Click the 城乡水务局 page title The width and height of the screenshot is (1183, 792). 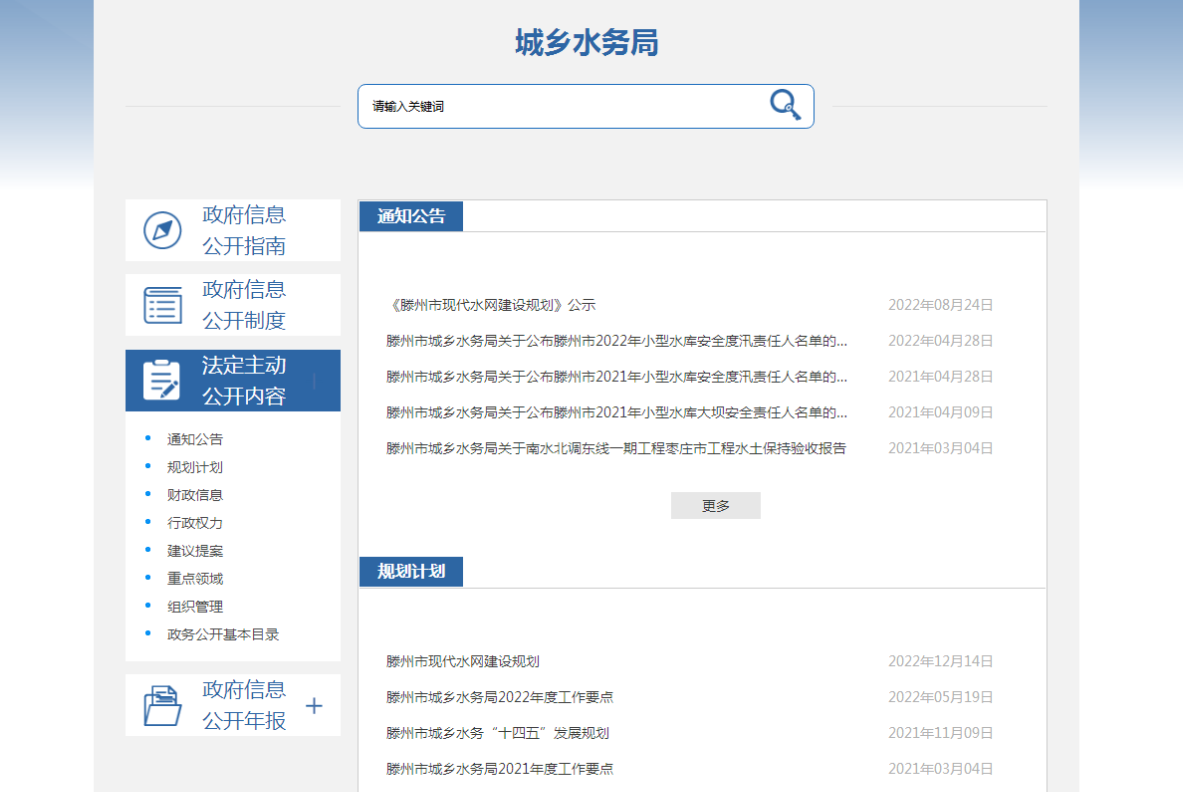(586, 42)
